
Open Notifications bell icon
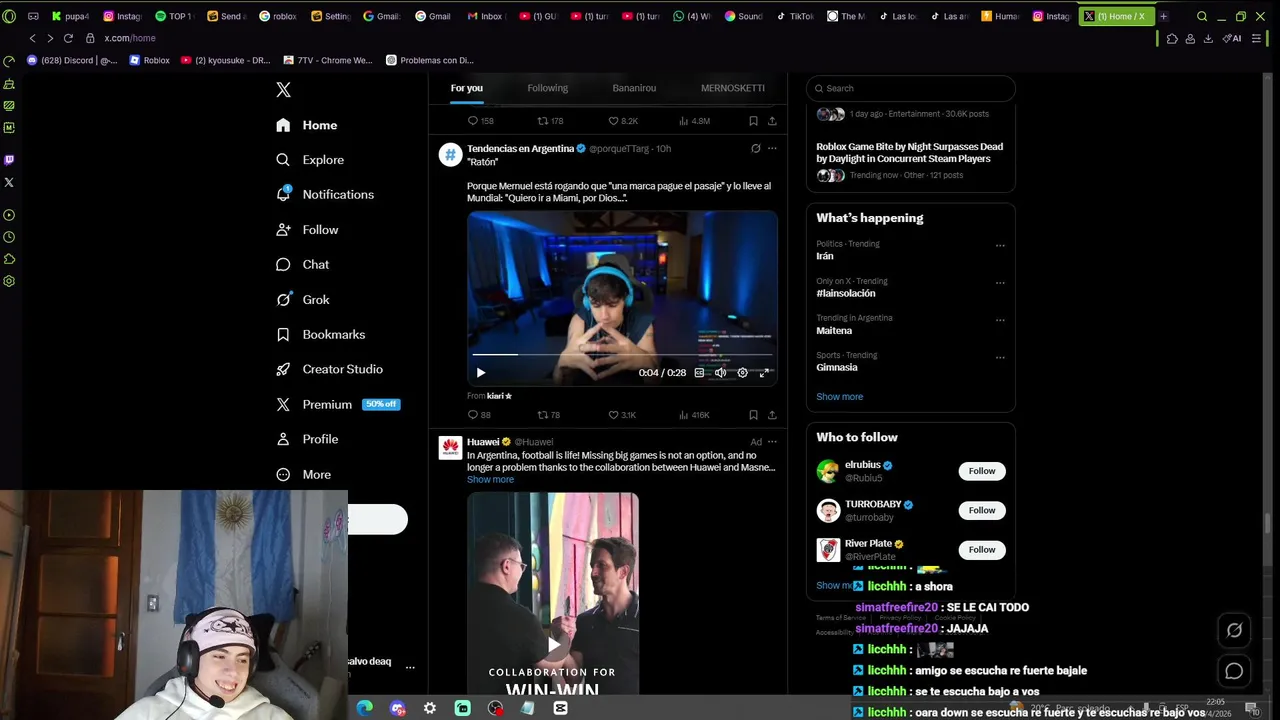[x=283, y=194]
